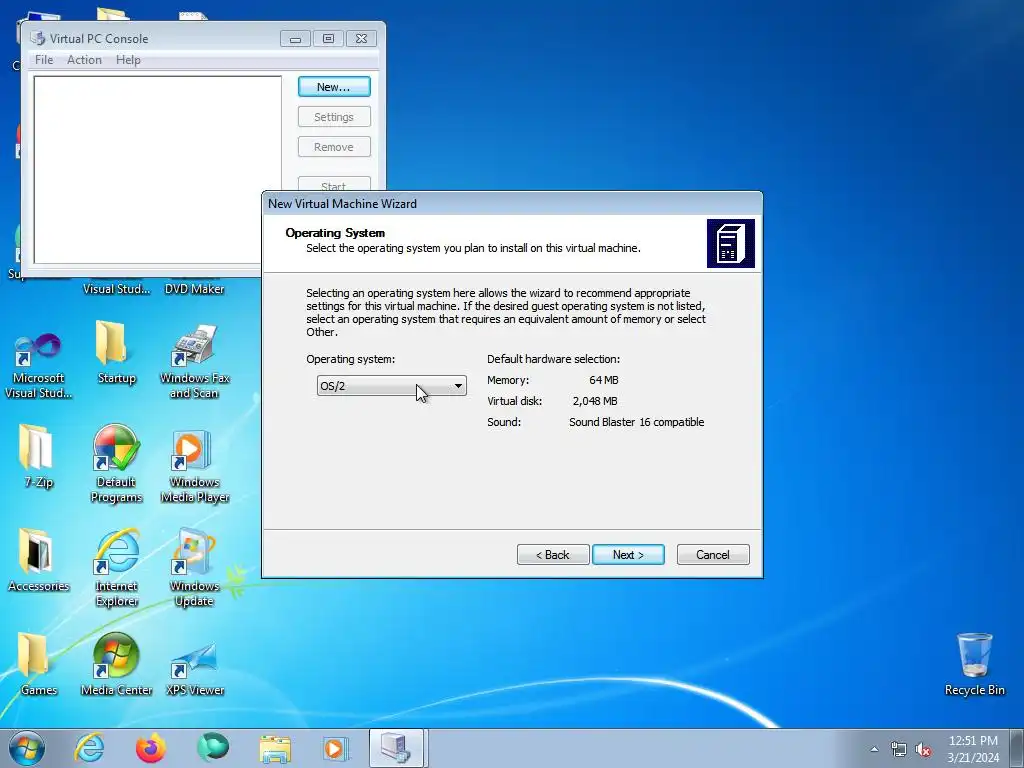The image size is (1024, 768).
Task: Click the Remove button in Virtual PC Console
Action: (x=334, y=147)
